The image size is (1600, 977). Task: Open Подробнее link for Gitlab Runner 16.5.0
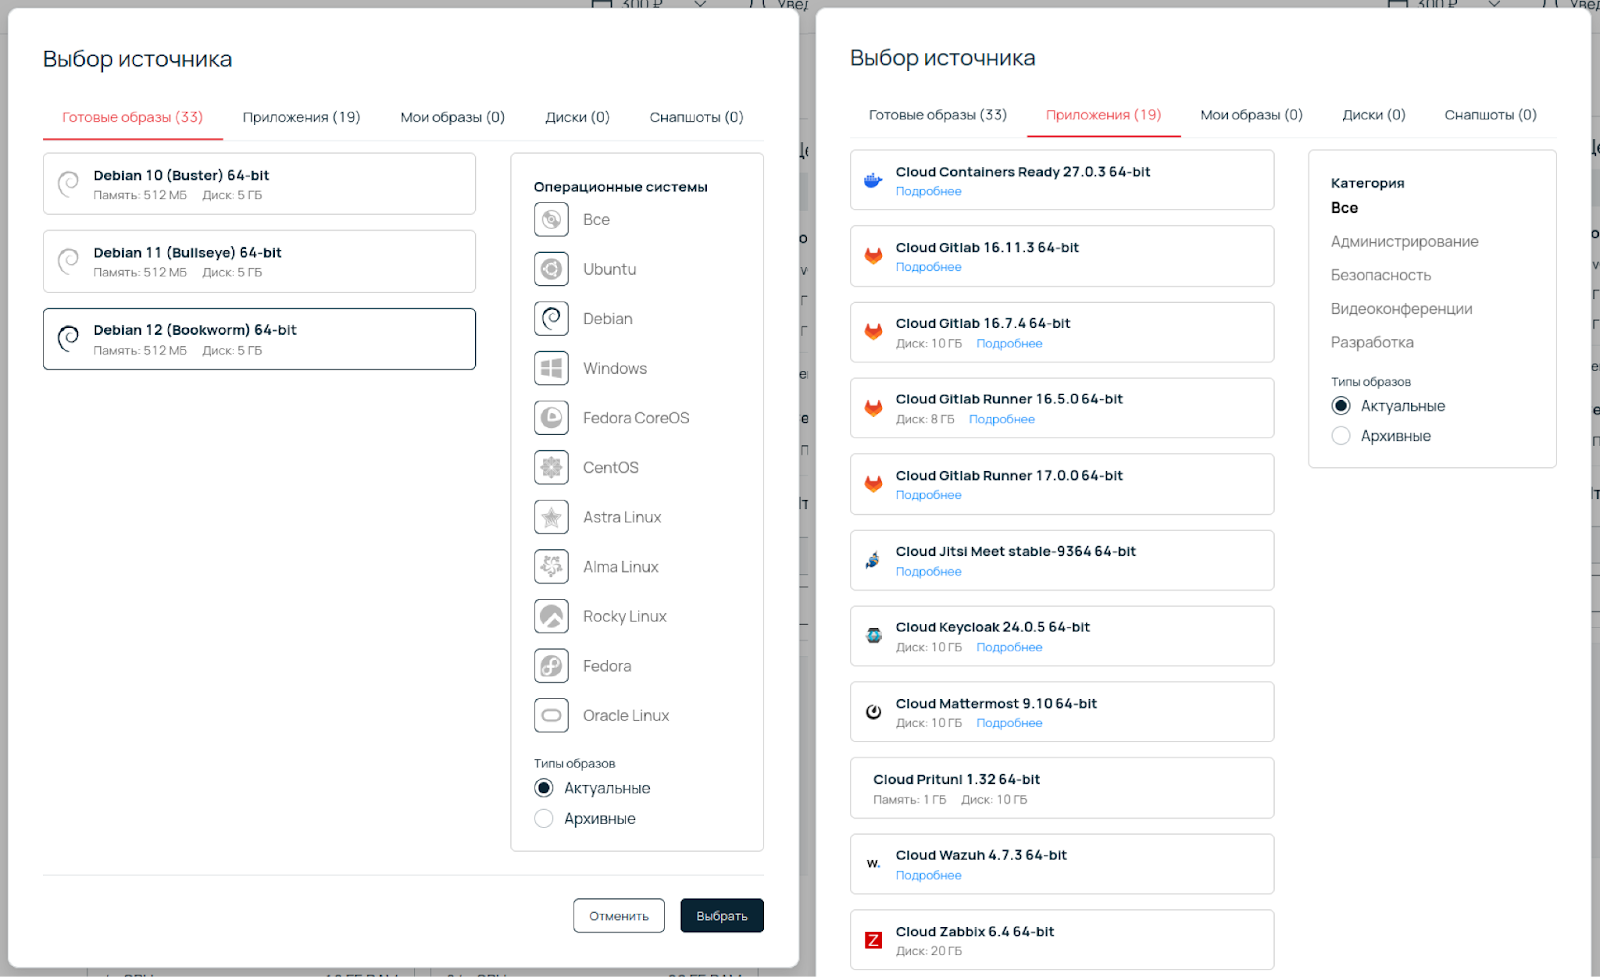1001,419
